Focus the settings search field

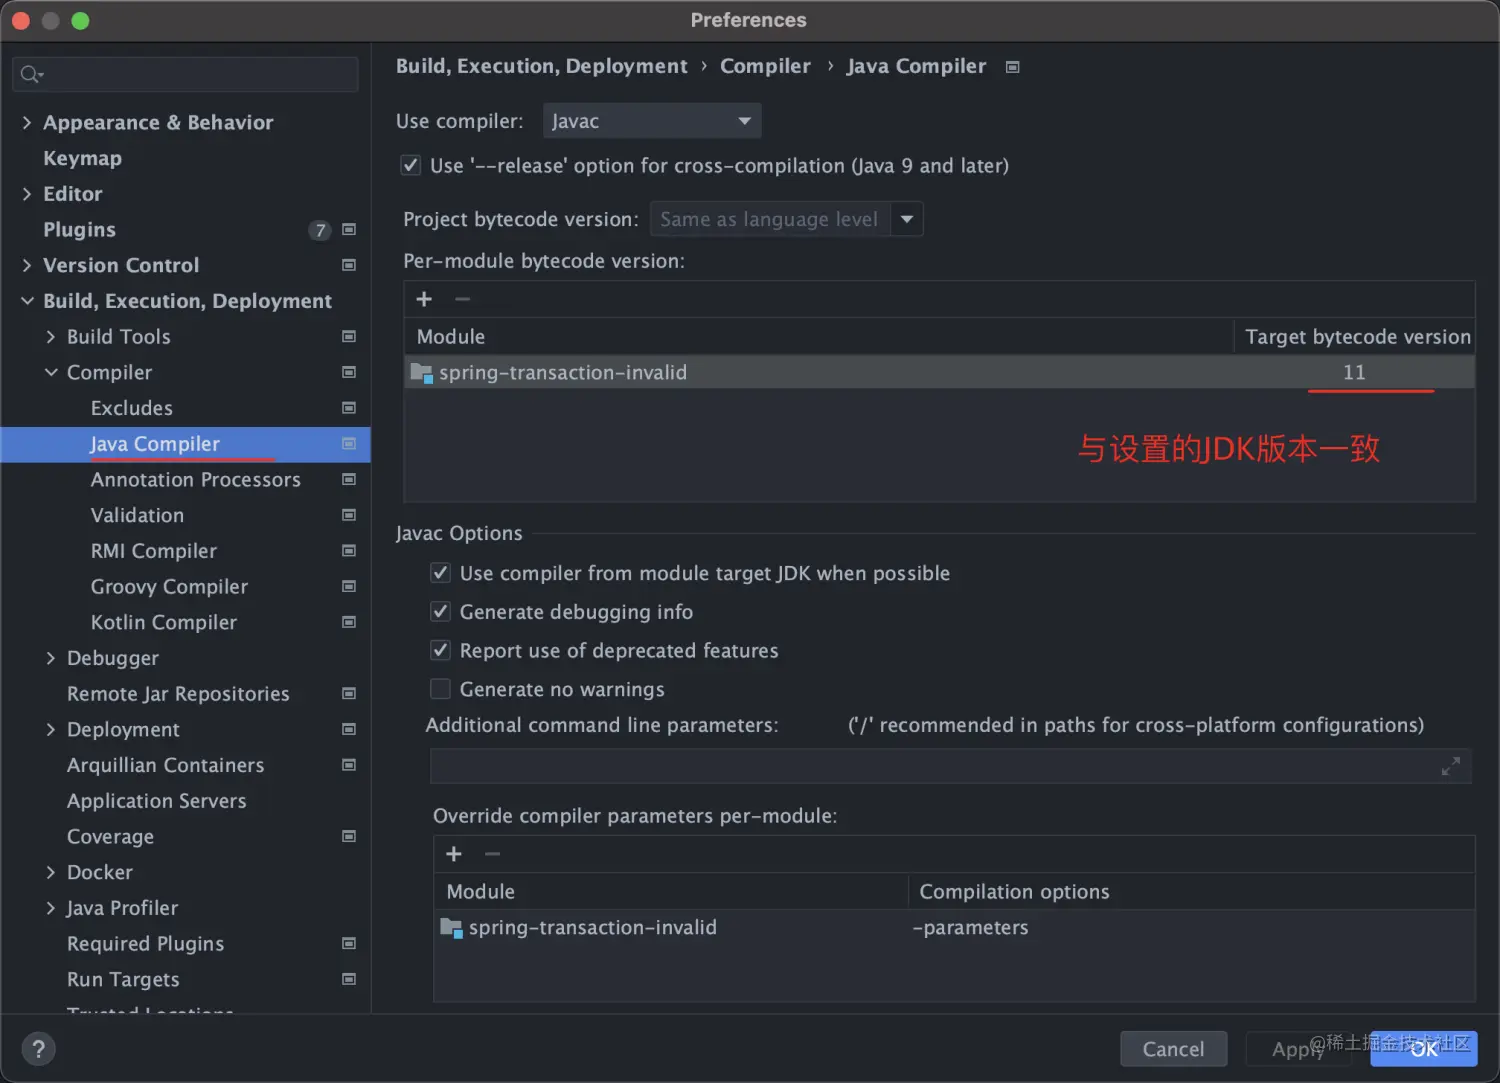(x=185, y=74)
